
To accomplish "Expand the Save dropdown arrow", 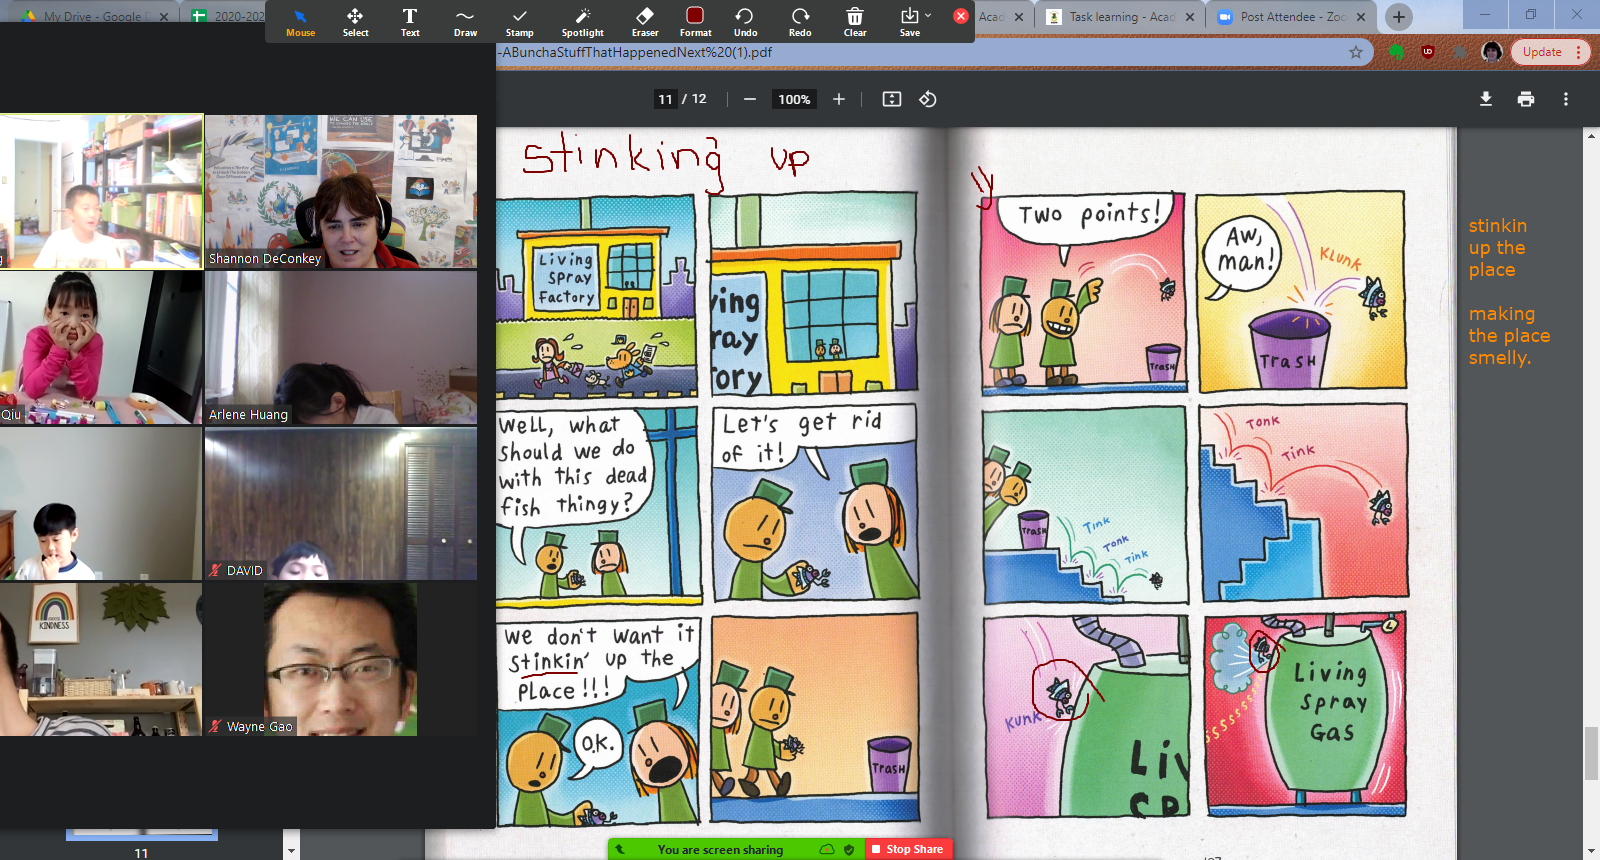I will coord(928,15).
